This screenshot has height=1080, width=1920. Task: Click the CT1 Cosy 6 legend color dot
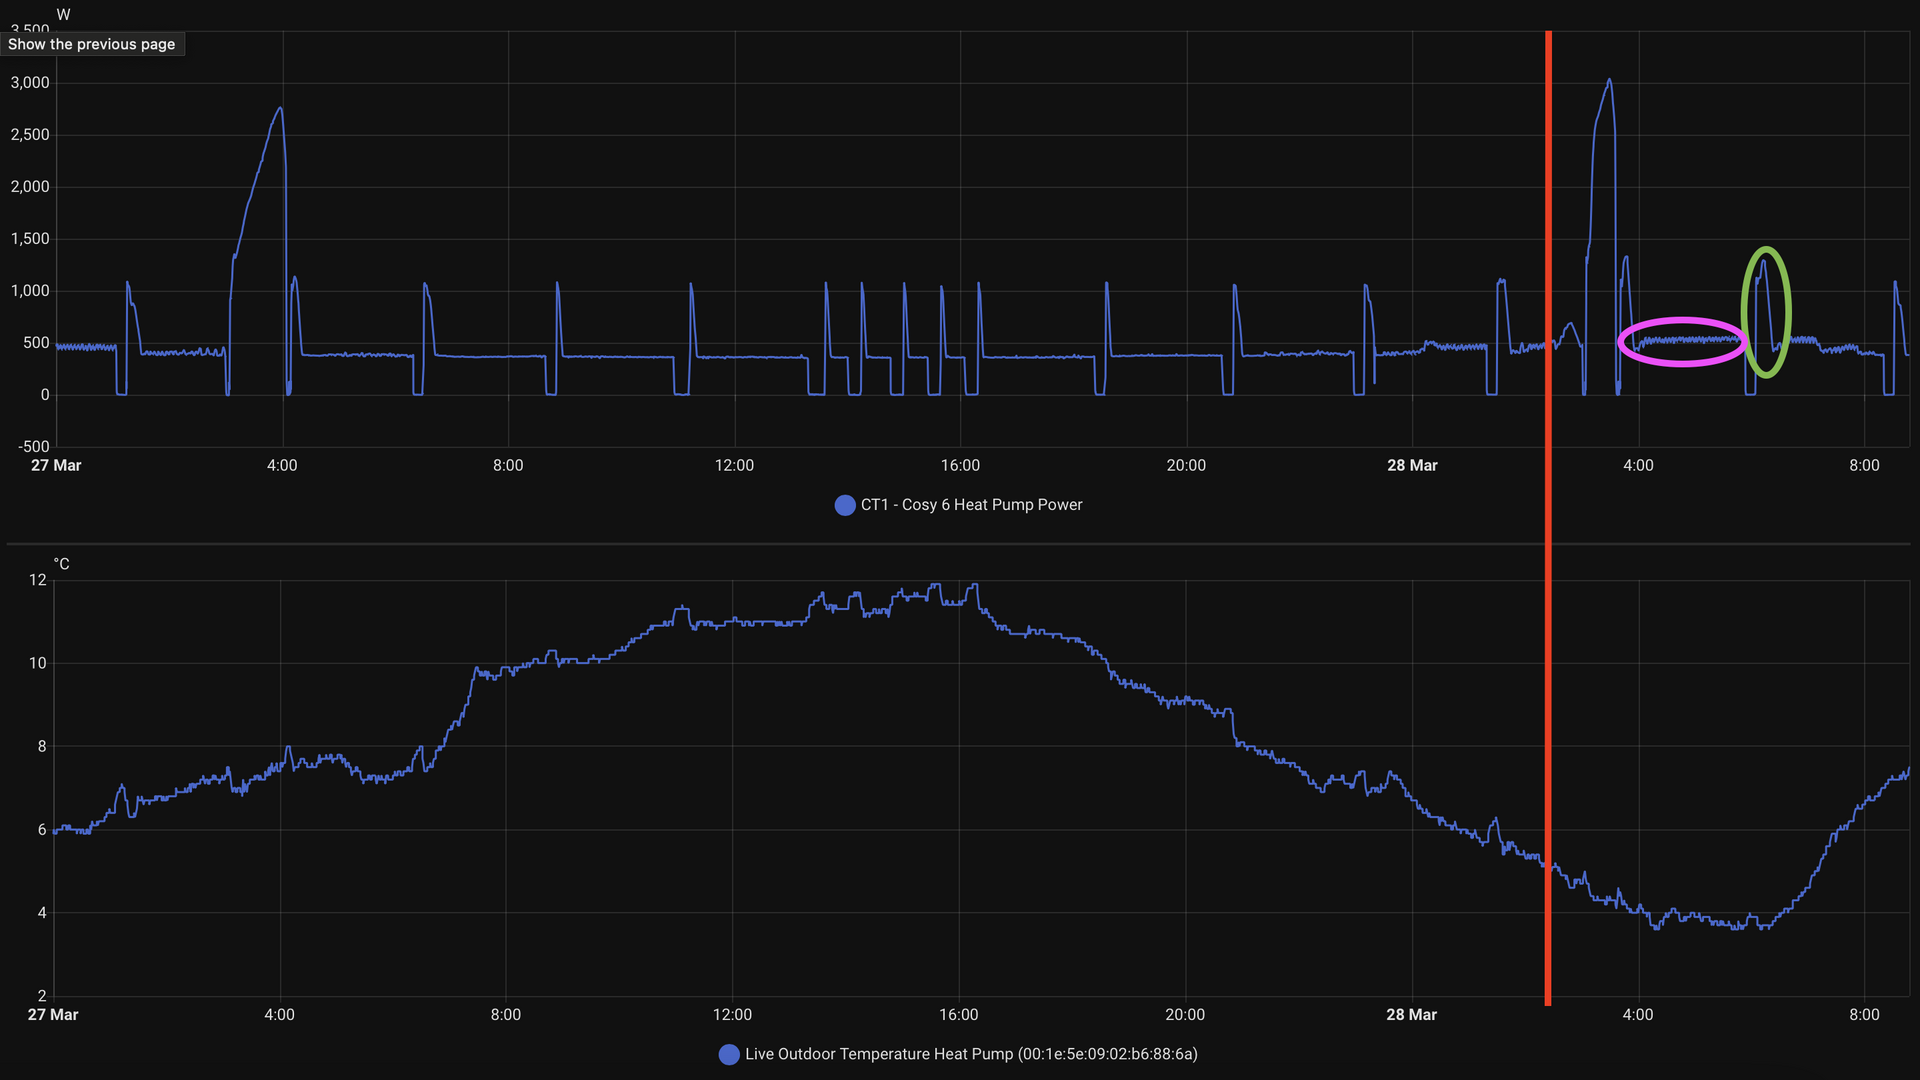(845, 505)
